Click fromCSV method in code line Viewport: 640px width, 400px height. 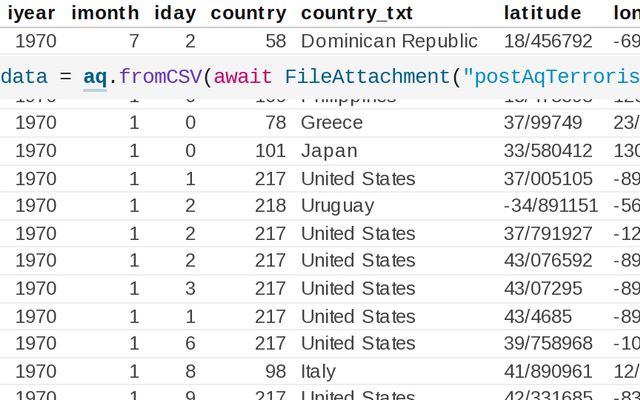[x=159, y=77]
